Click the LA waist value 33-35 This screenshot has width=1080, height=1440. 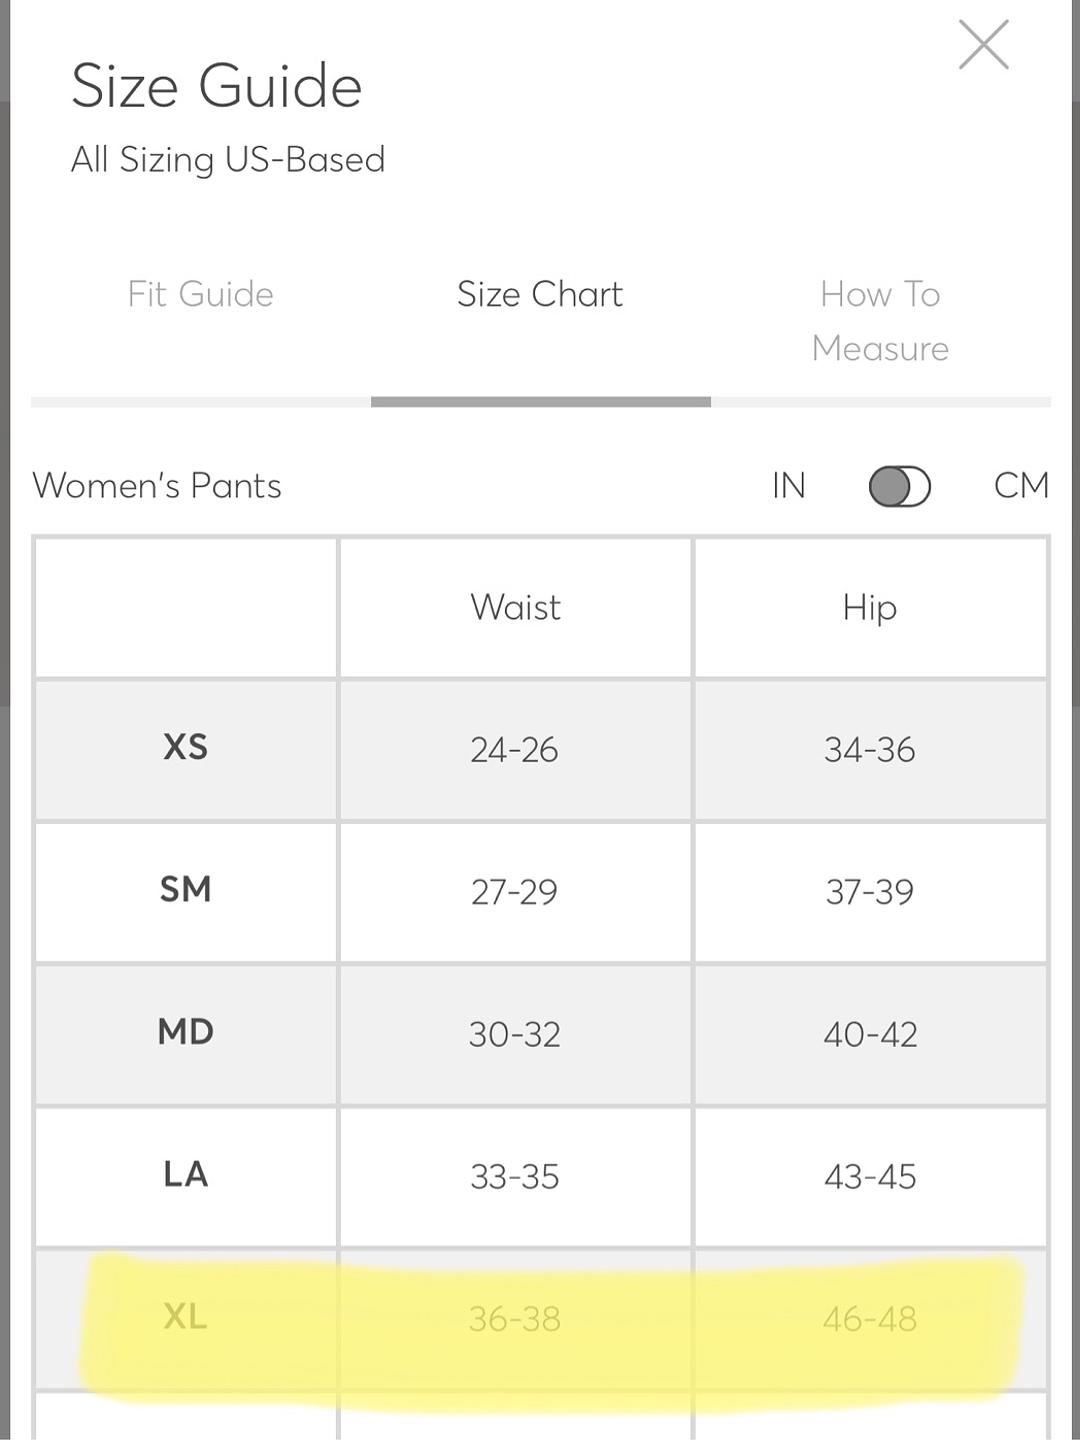[514, 1177]
